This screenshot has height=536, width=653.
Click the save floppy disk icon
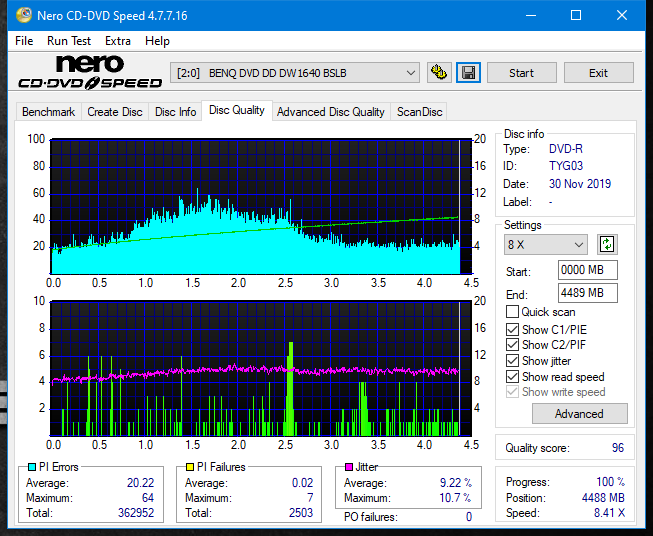pos(469,73)
